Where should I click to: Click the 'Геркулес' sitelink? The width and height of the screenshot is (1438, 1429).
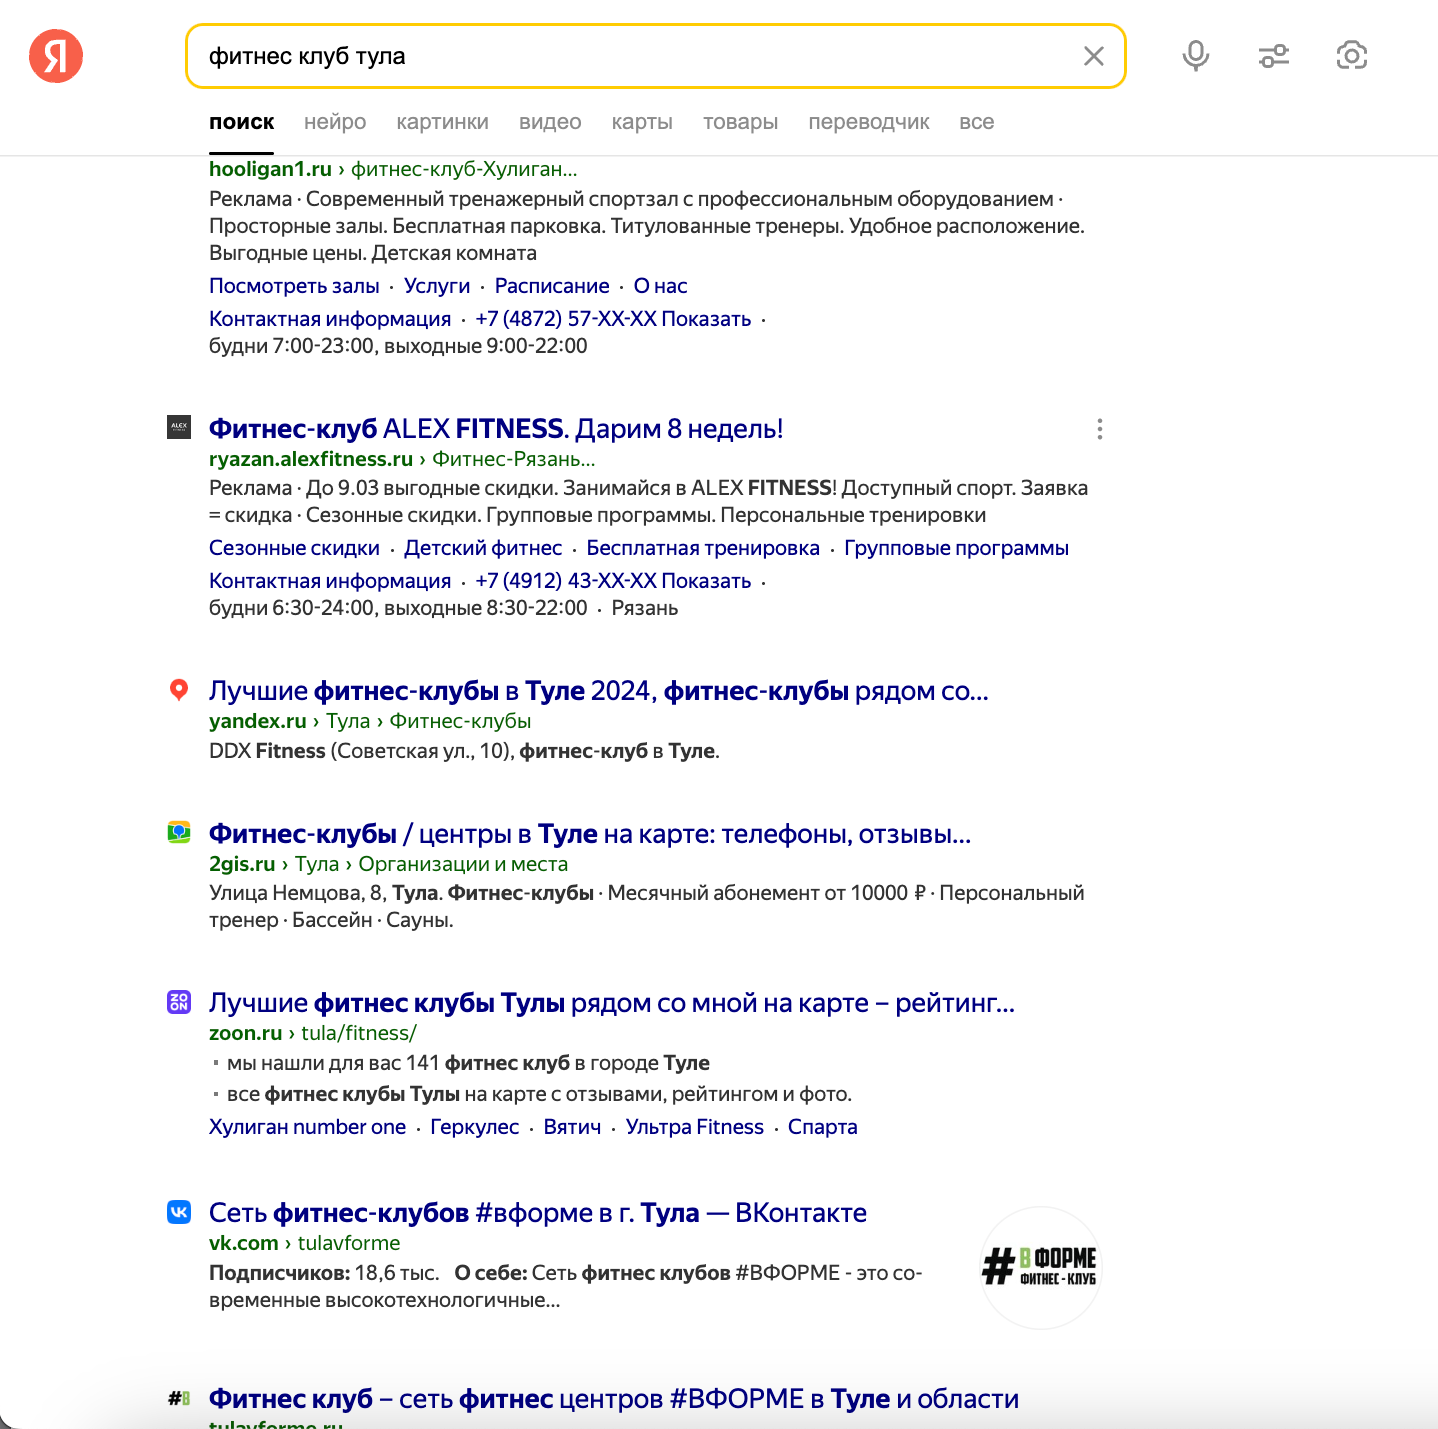pyautogui.click(x=474, y=1127)
